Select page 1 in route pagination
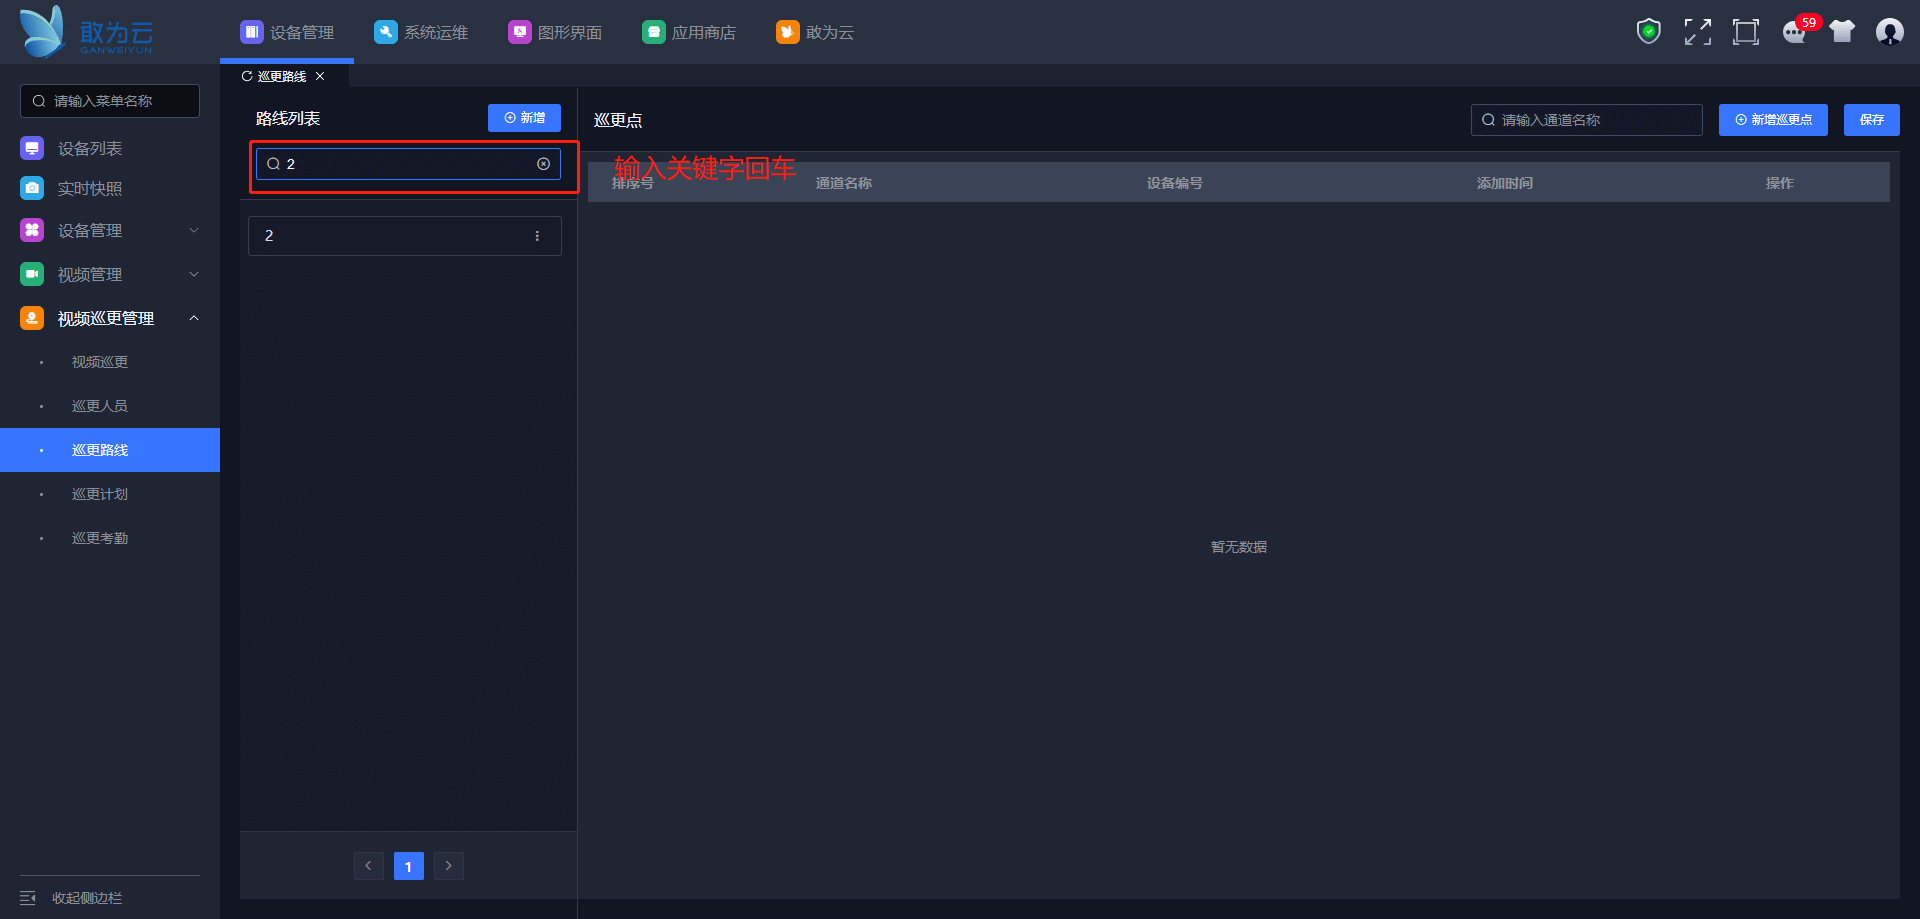 [x=409, y=866]
